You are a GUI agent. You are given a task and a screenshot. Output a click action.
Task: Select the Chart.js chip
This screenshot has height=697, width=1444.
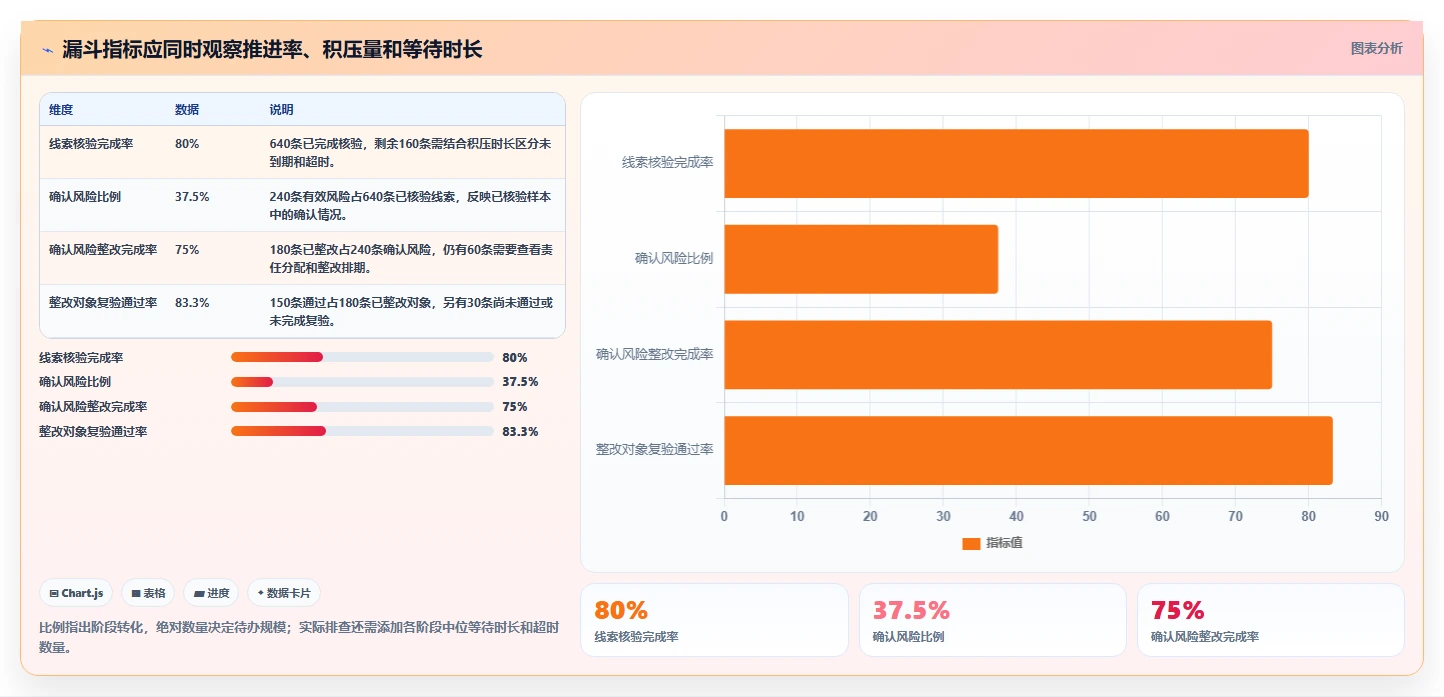pyautogui.click(x=77, y=593)
